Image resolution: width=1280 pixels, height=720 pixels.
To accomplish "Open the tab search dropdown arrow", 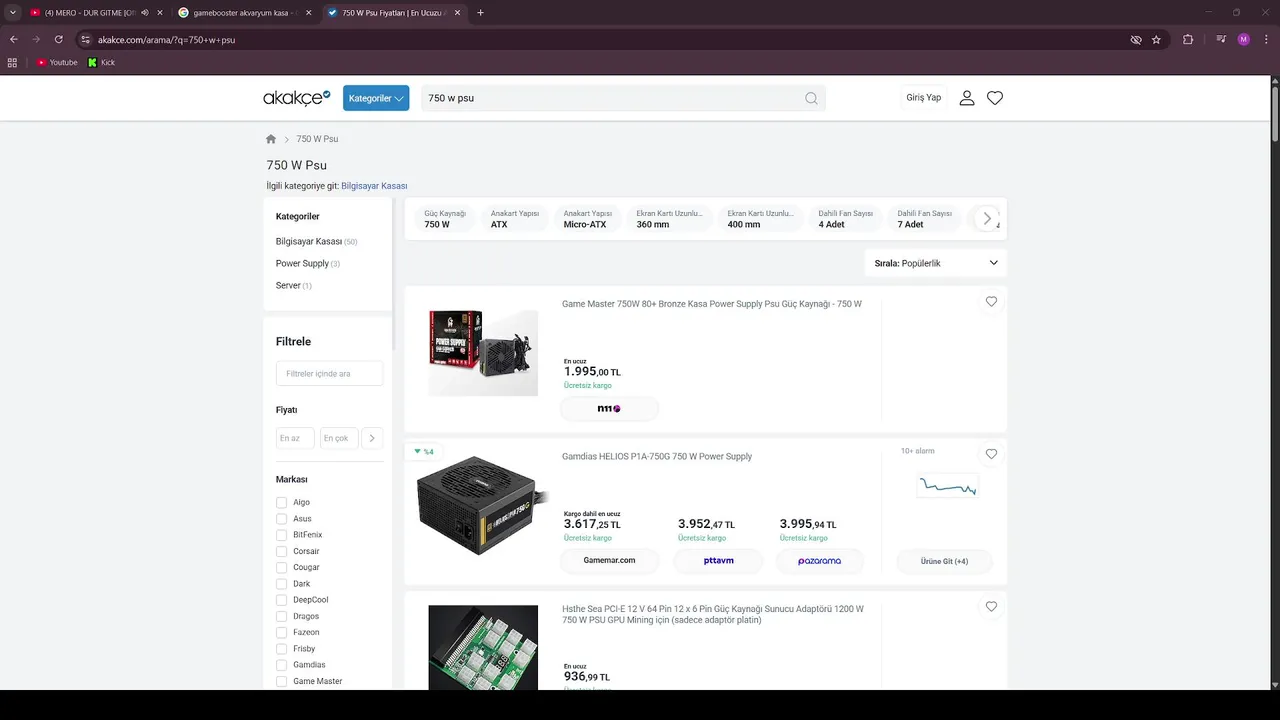I will click(13, 13).
